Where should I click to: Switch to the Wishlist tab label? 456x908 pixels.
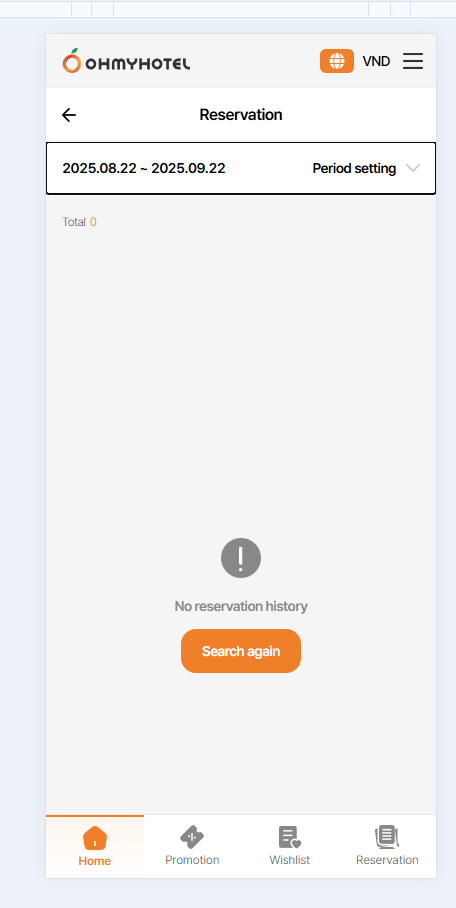pyautogui.click(x=290, y=860)
